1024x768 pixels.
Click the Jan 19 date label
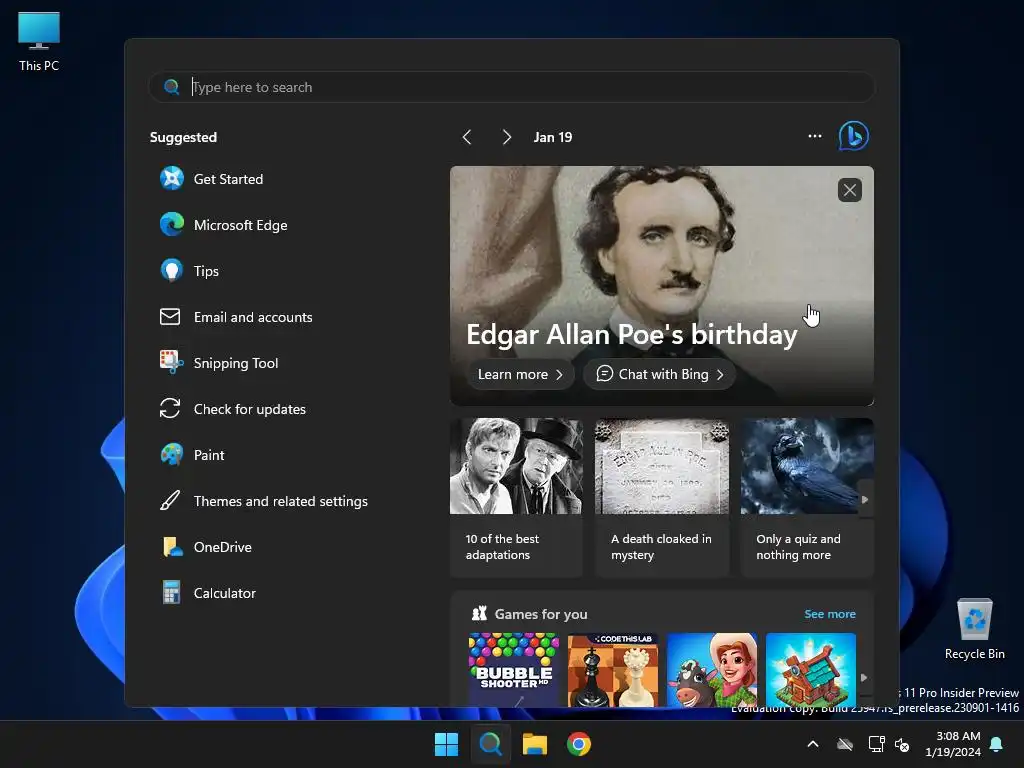click(552, 137)
